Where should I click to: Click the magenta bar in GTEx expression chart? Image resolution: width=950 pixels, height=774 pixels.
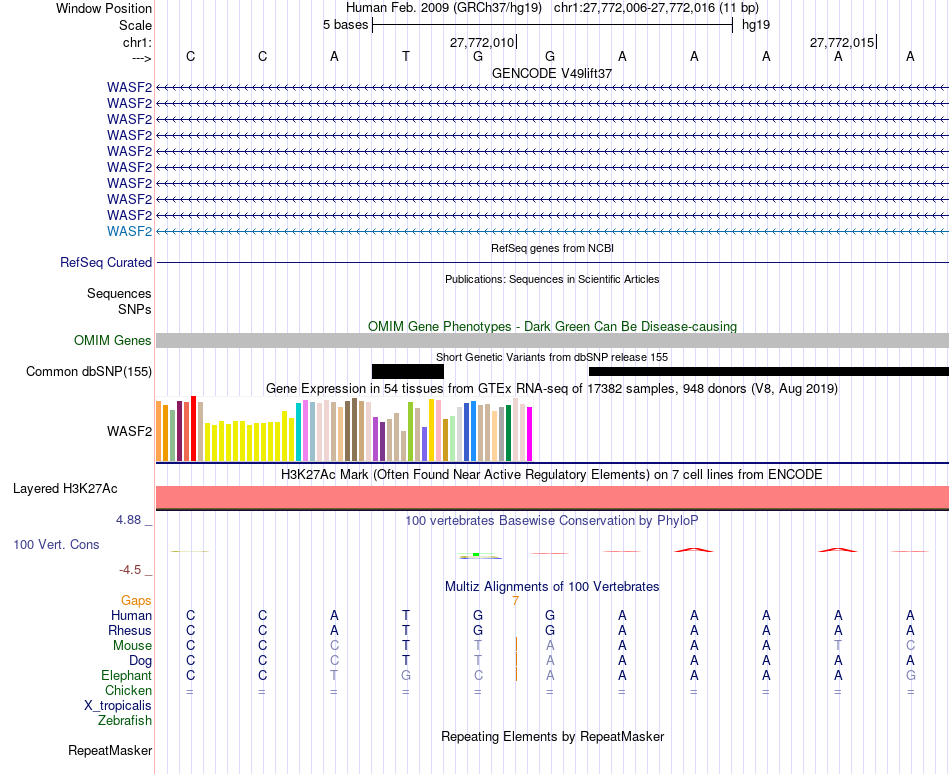click(x=530, y=434)
